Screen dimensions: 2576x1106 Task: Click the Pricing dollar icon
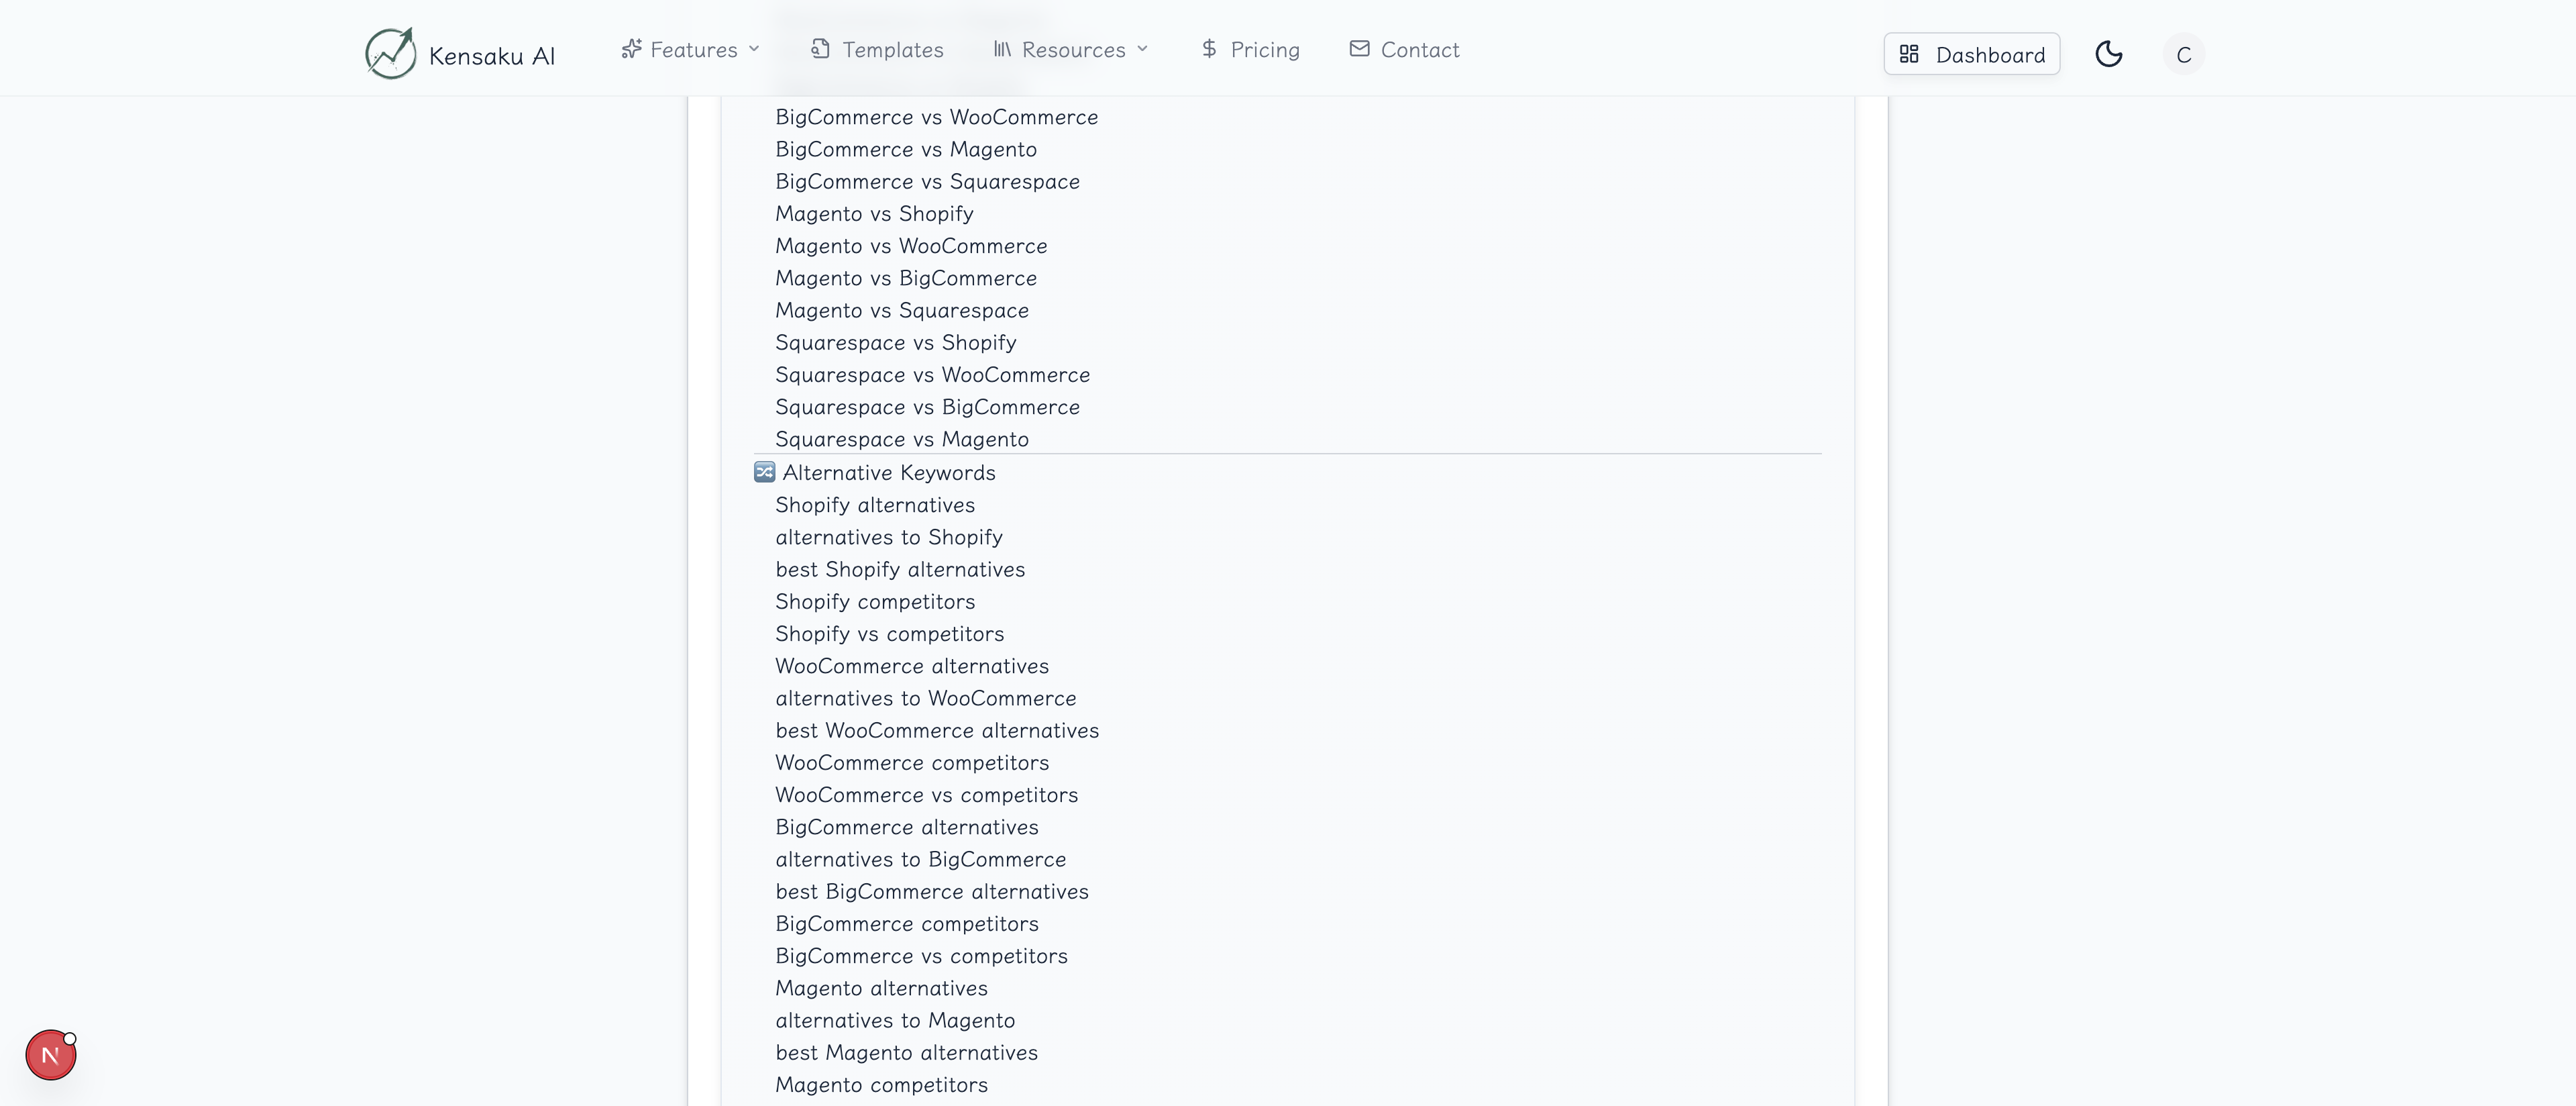point(1209,49)
